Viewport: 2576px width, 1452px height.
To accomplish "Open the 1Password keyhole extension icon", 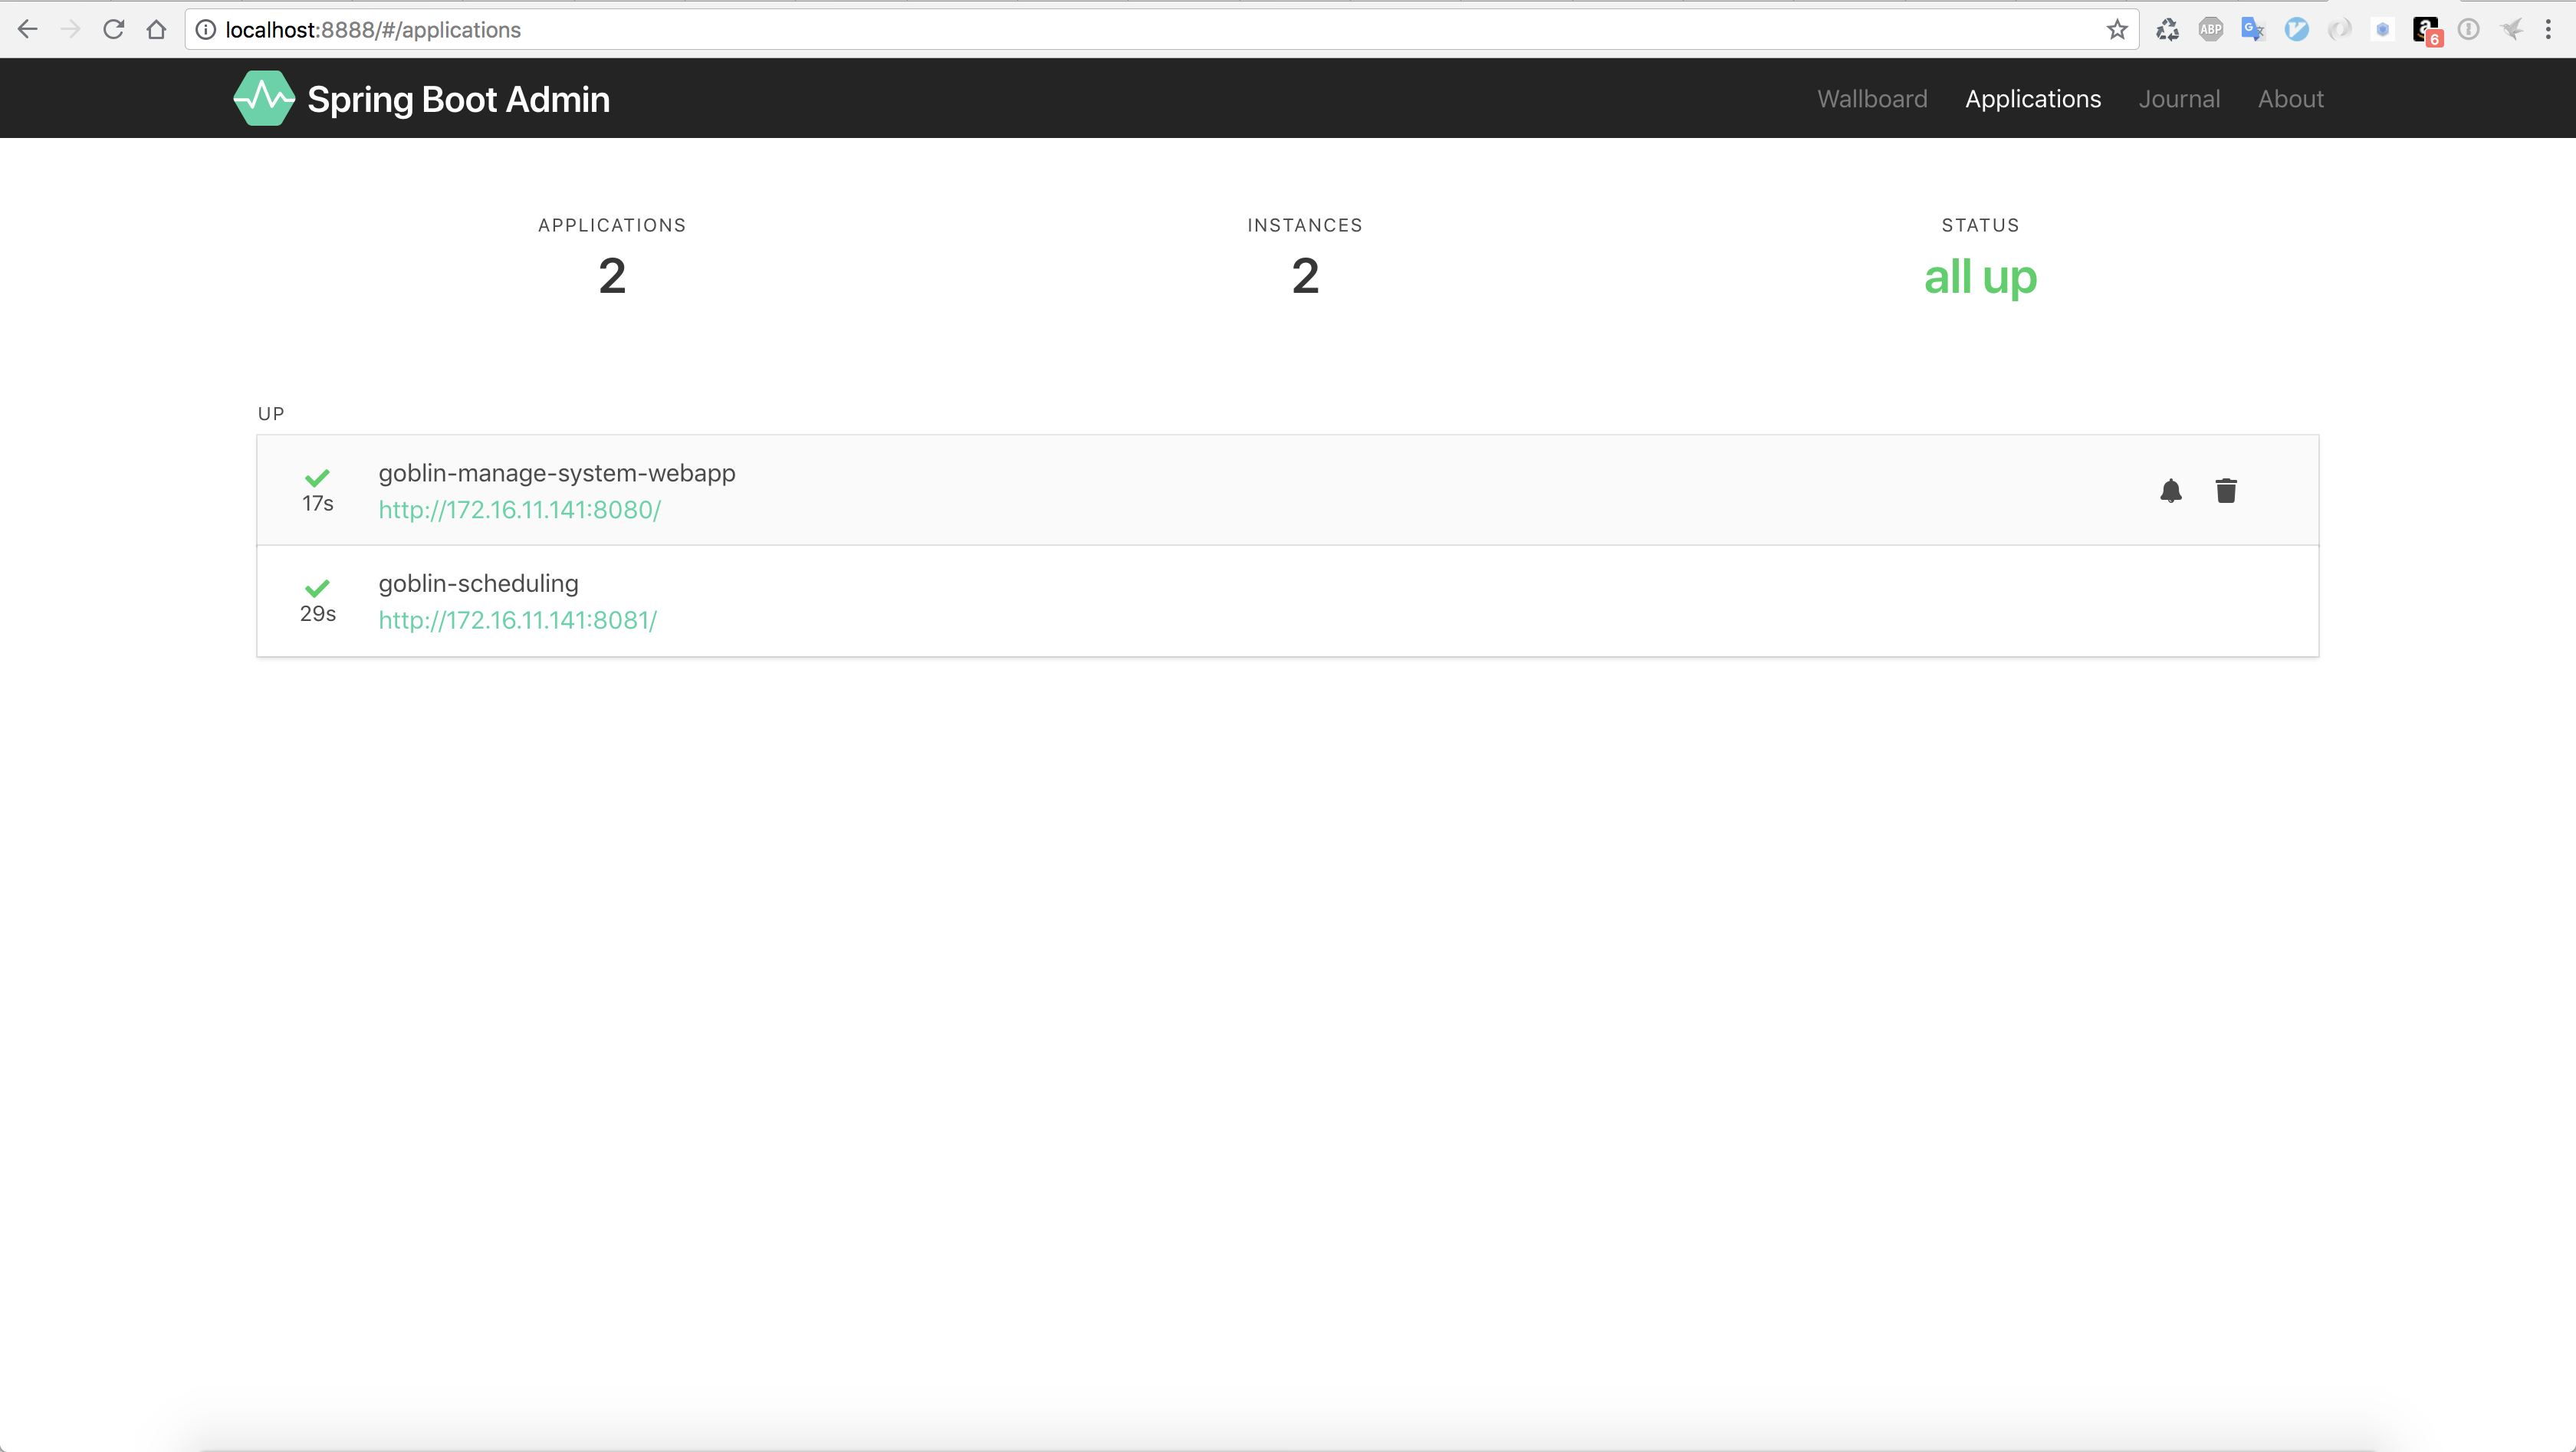I will point(2468,30).
